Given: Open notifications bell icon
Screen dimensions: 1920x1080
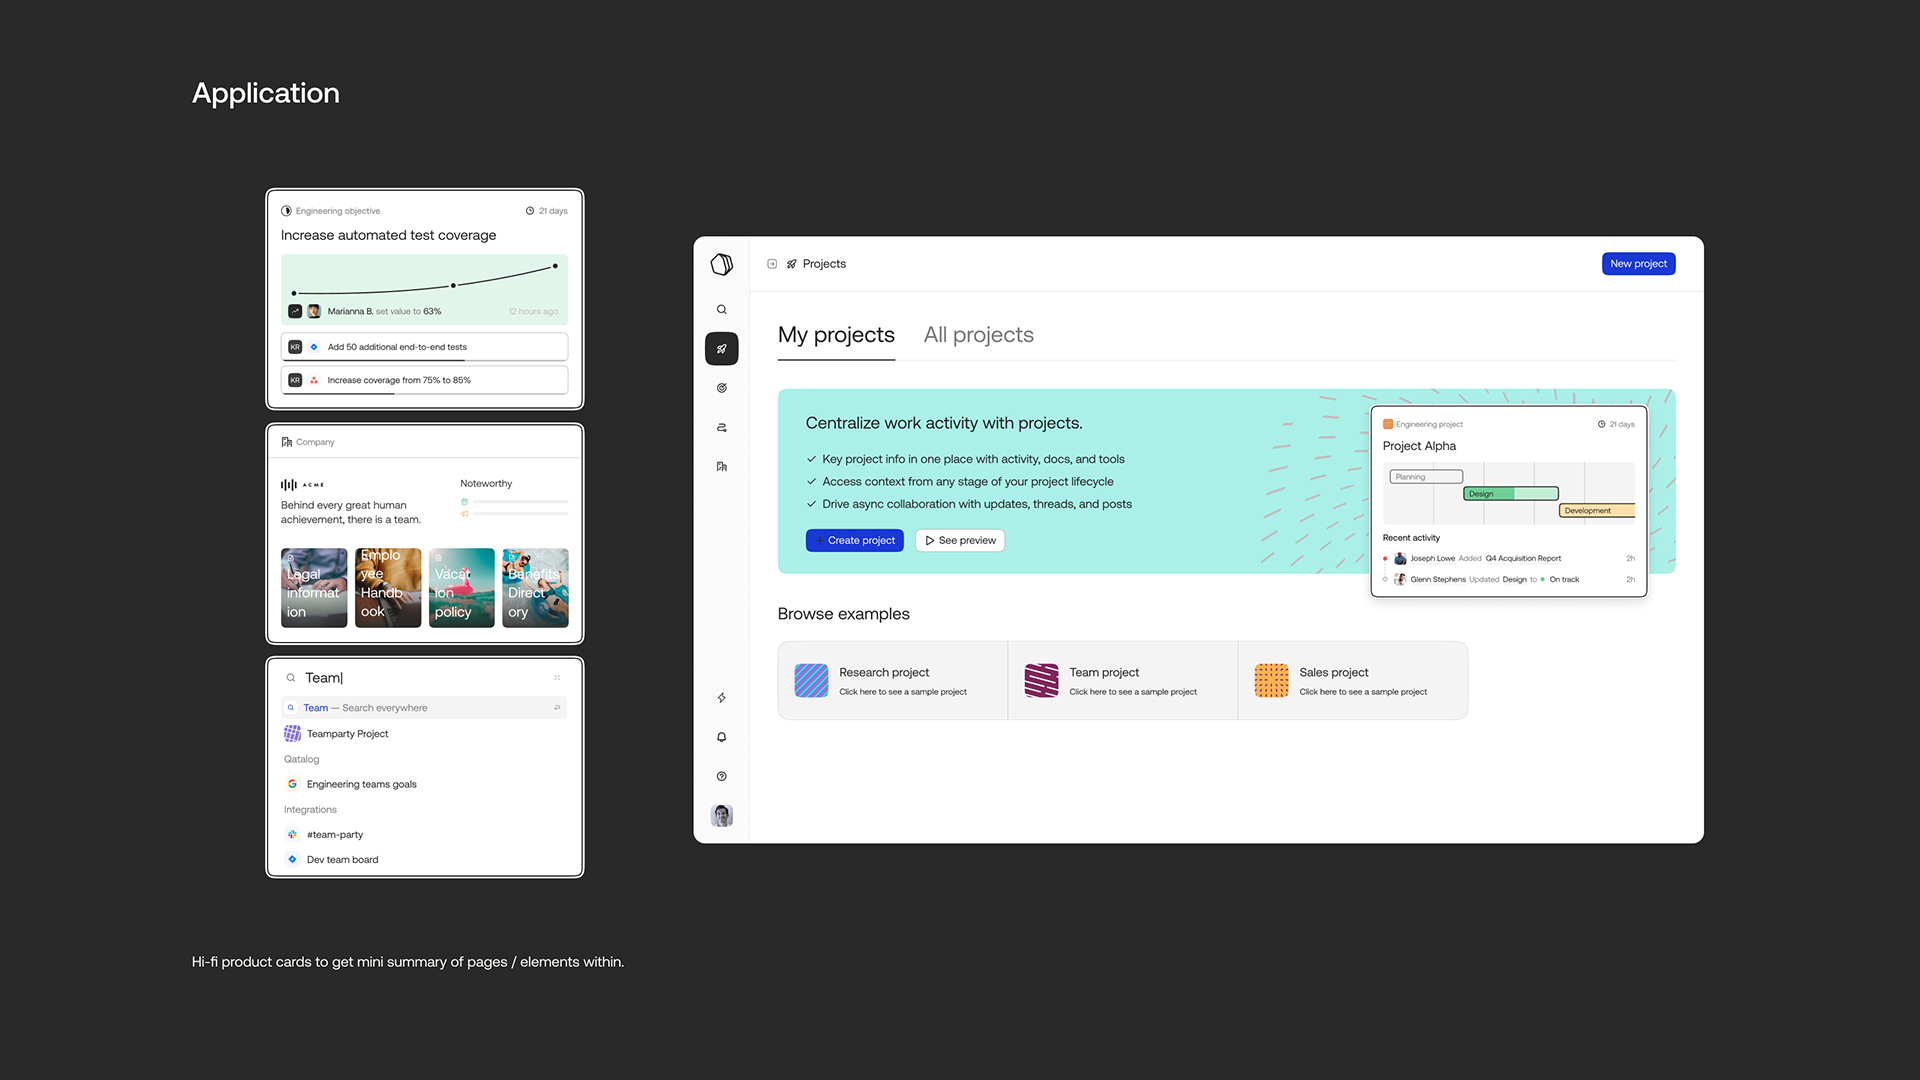Looking at the screenshot, I should (x=721, y=737).
